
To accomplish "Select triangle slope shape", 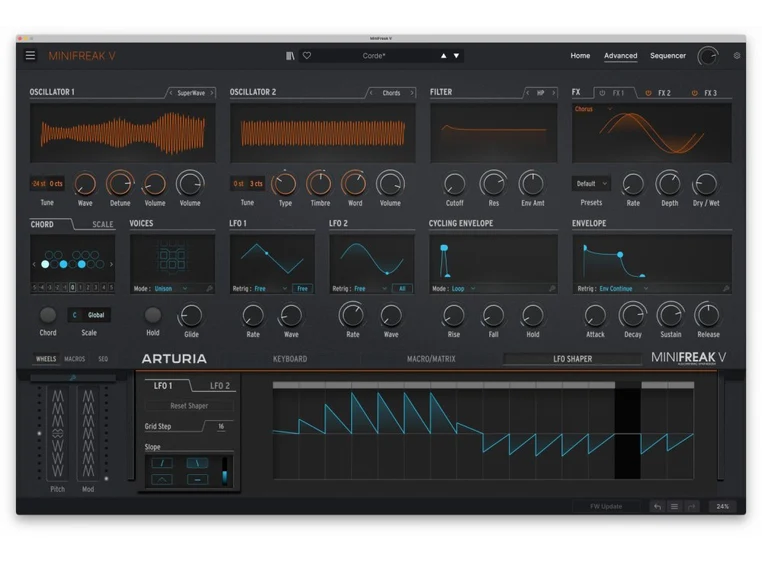I will coord(162,480).
